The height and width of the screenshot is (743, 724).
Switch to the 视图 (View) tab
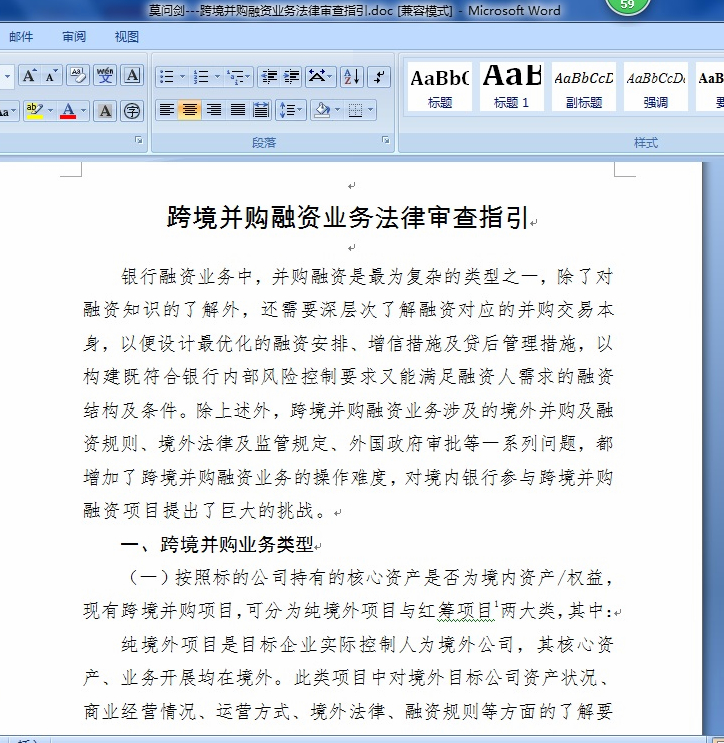[x=127, y=37]
